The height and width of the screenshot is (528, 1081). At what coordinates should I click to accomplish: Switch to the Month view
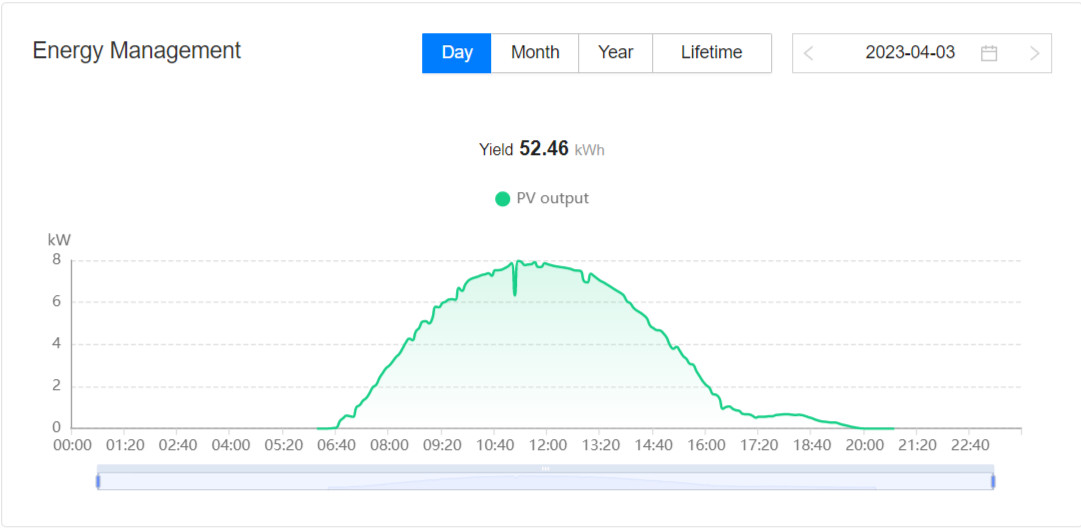tap(535, 53)
